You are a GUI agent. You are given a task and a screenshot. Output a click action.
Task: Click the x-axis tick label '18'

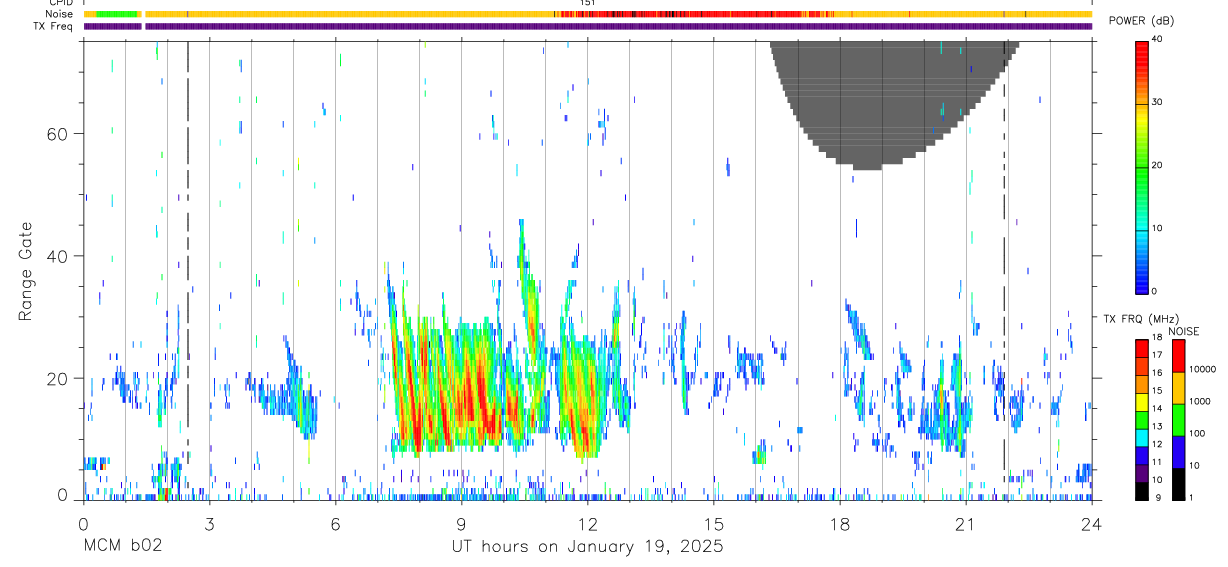[839, 524]
